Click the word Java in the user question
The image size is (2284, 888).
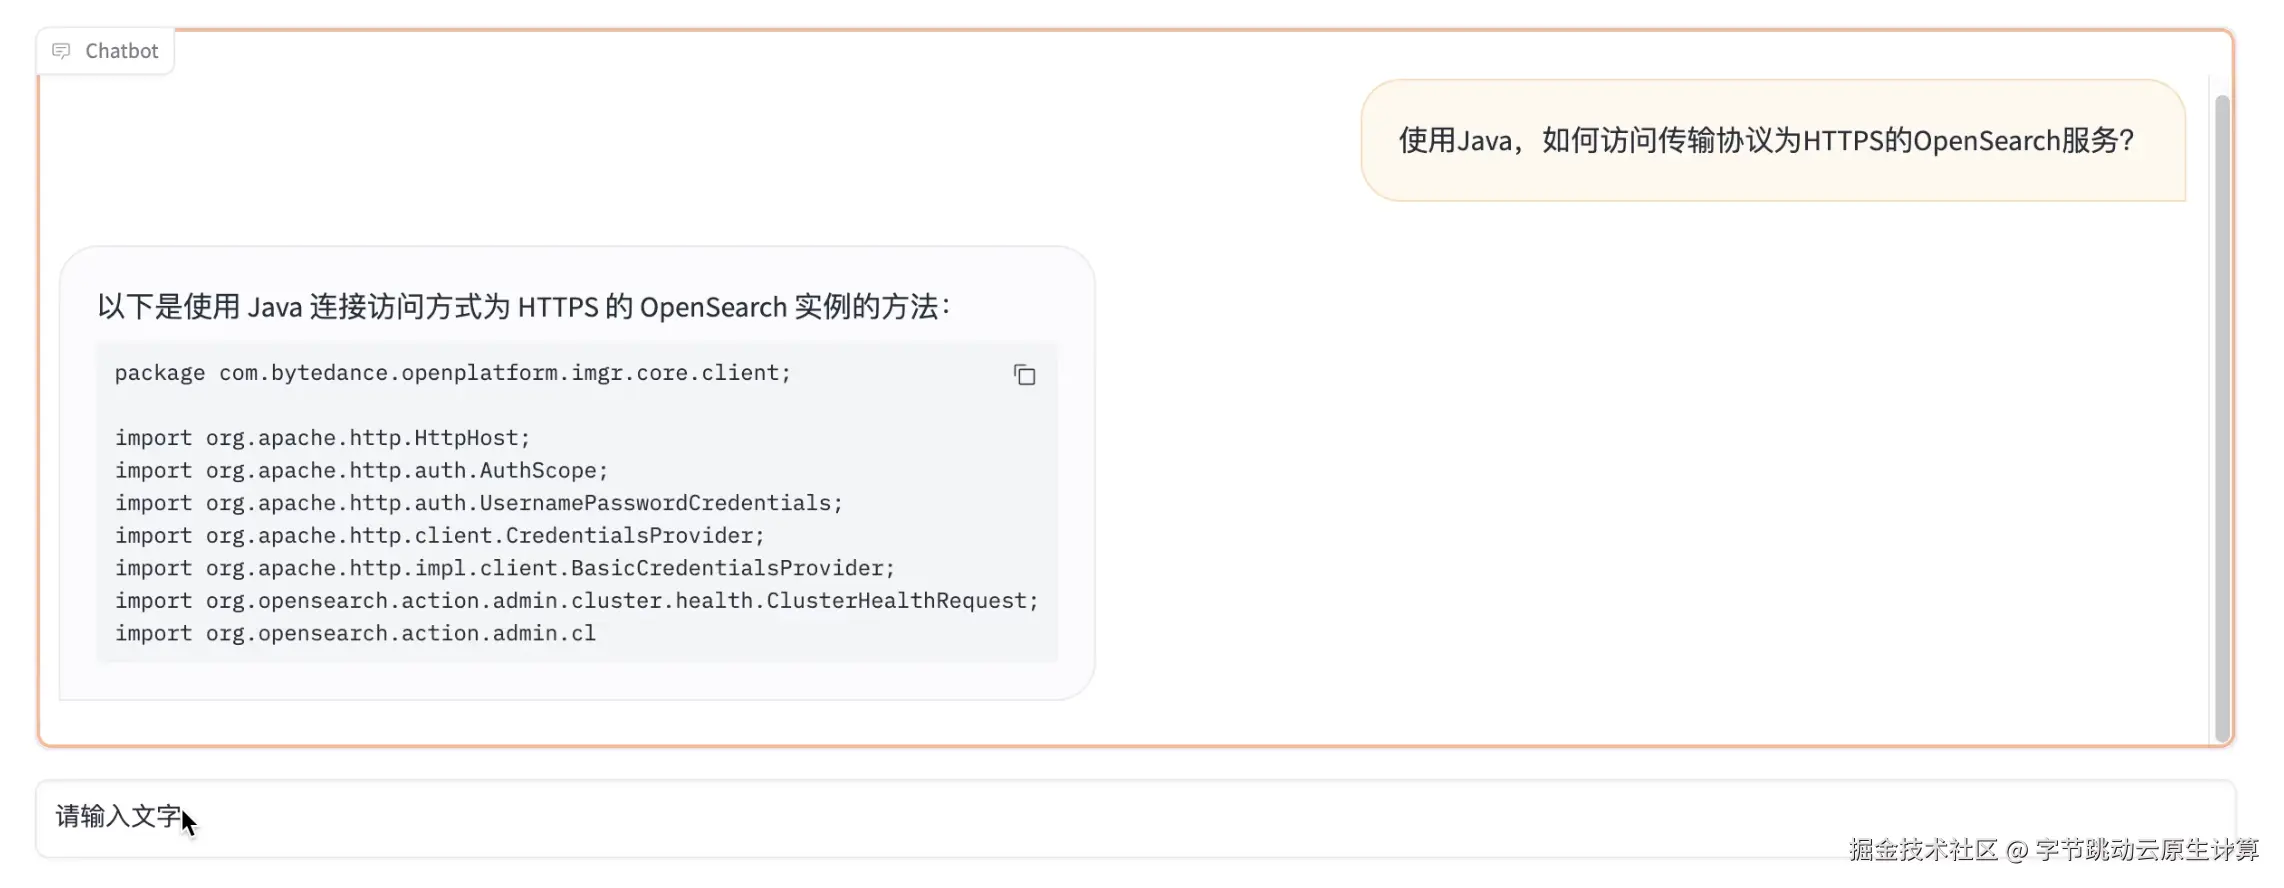pos(1484,141)
